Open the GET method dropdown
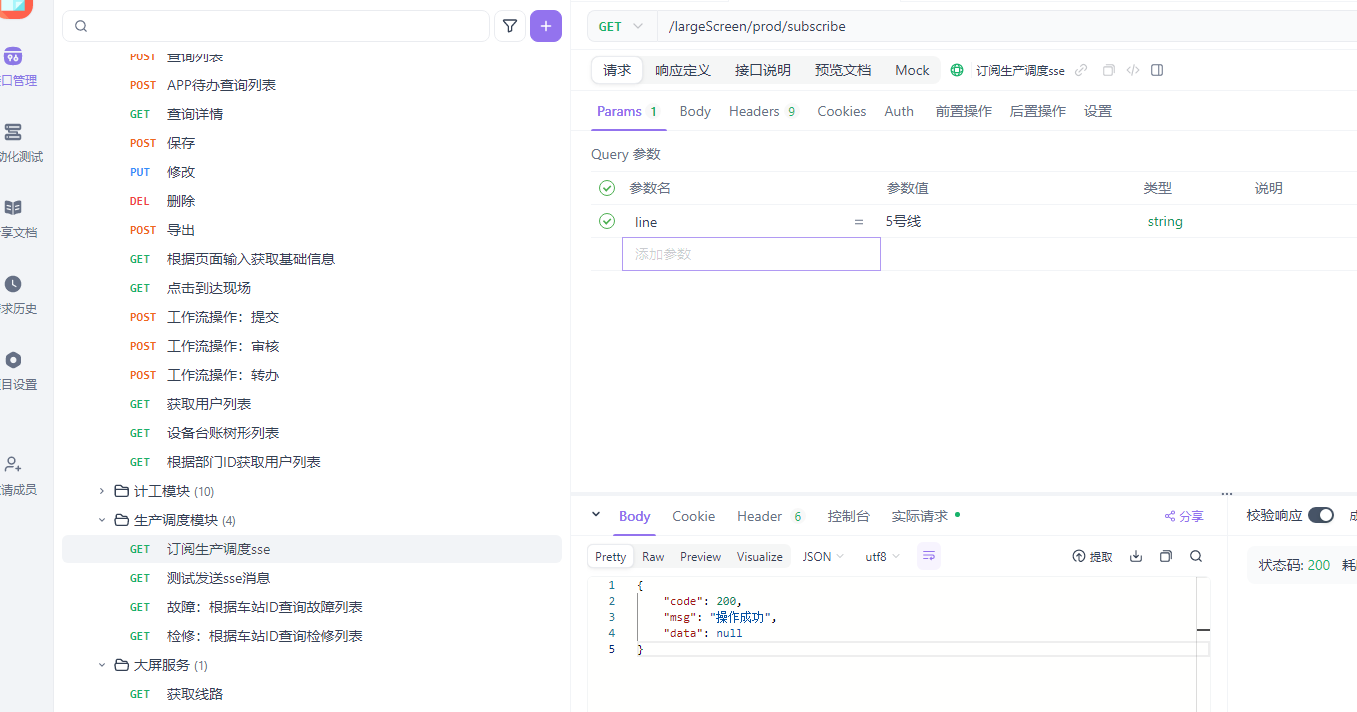This screenshot has height=712, width=1357. coord(621,27)
